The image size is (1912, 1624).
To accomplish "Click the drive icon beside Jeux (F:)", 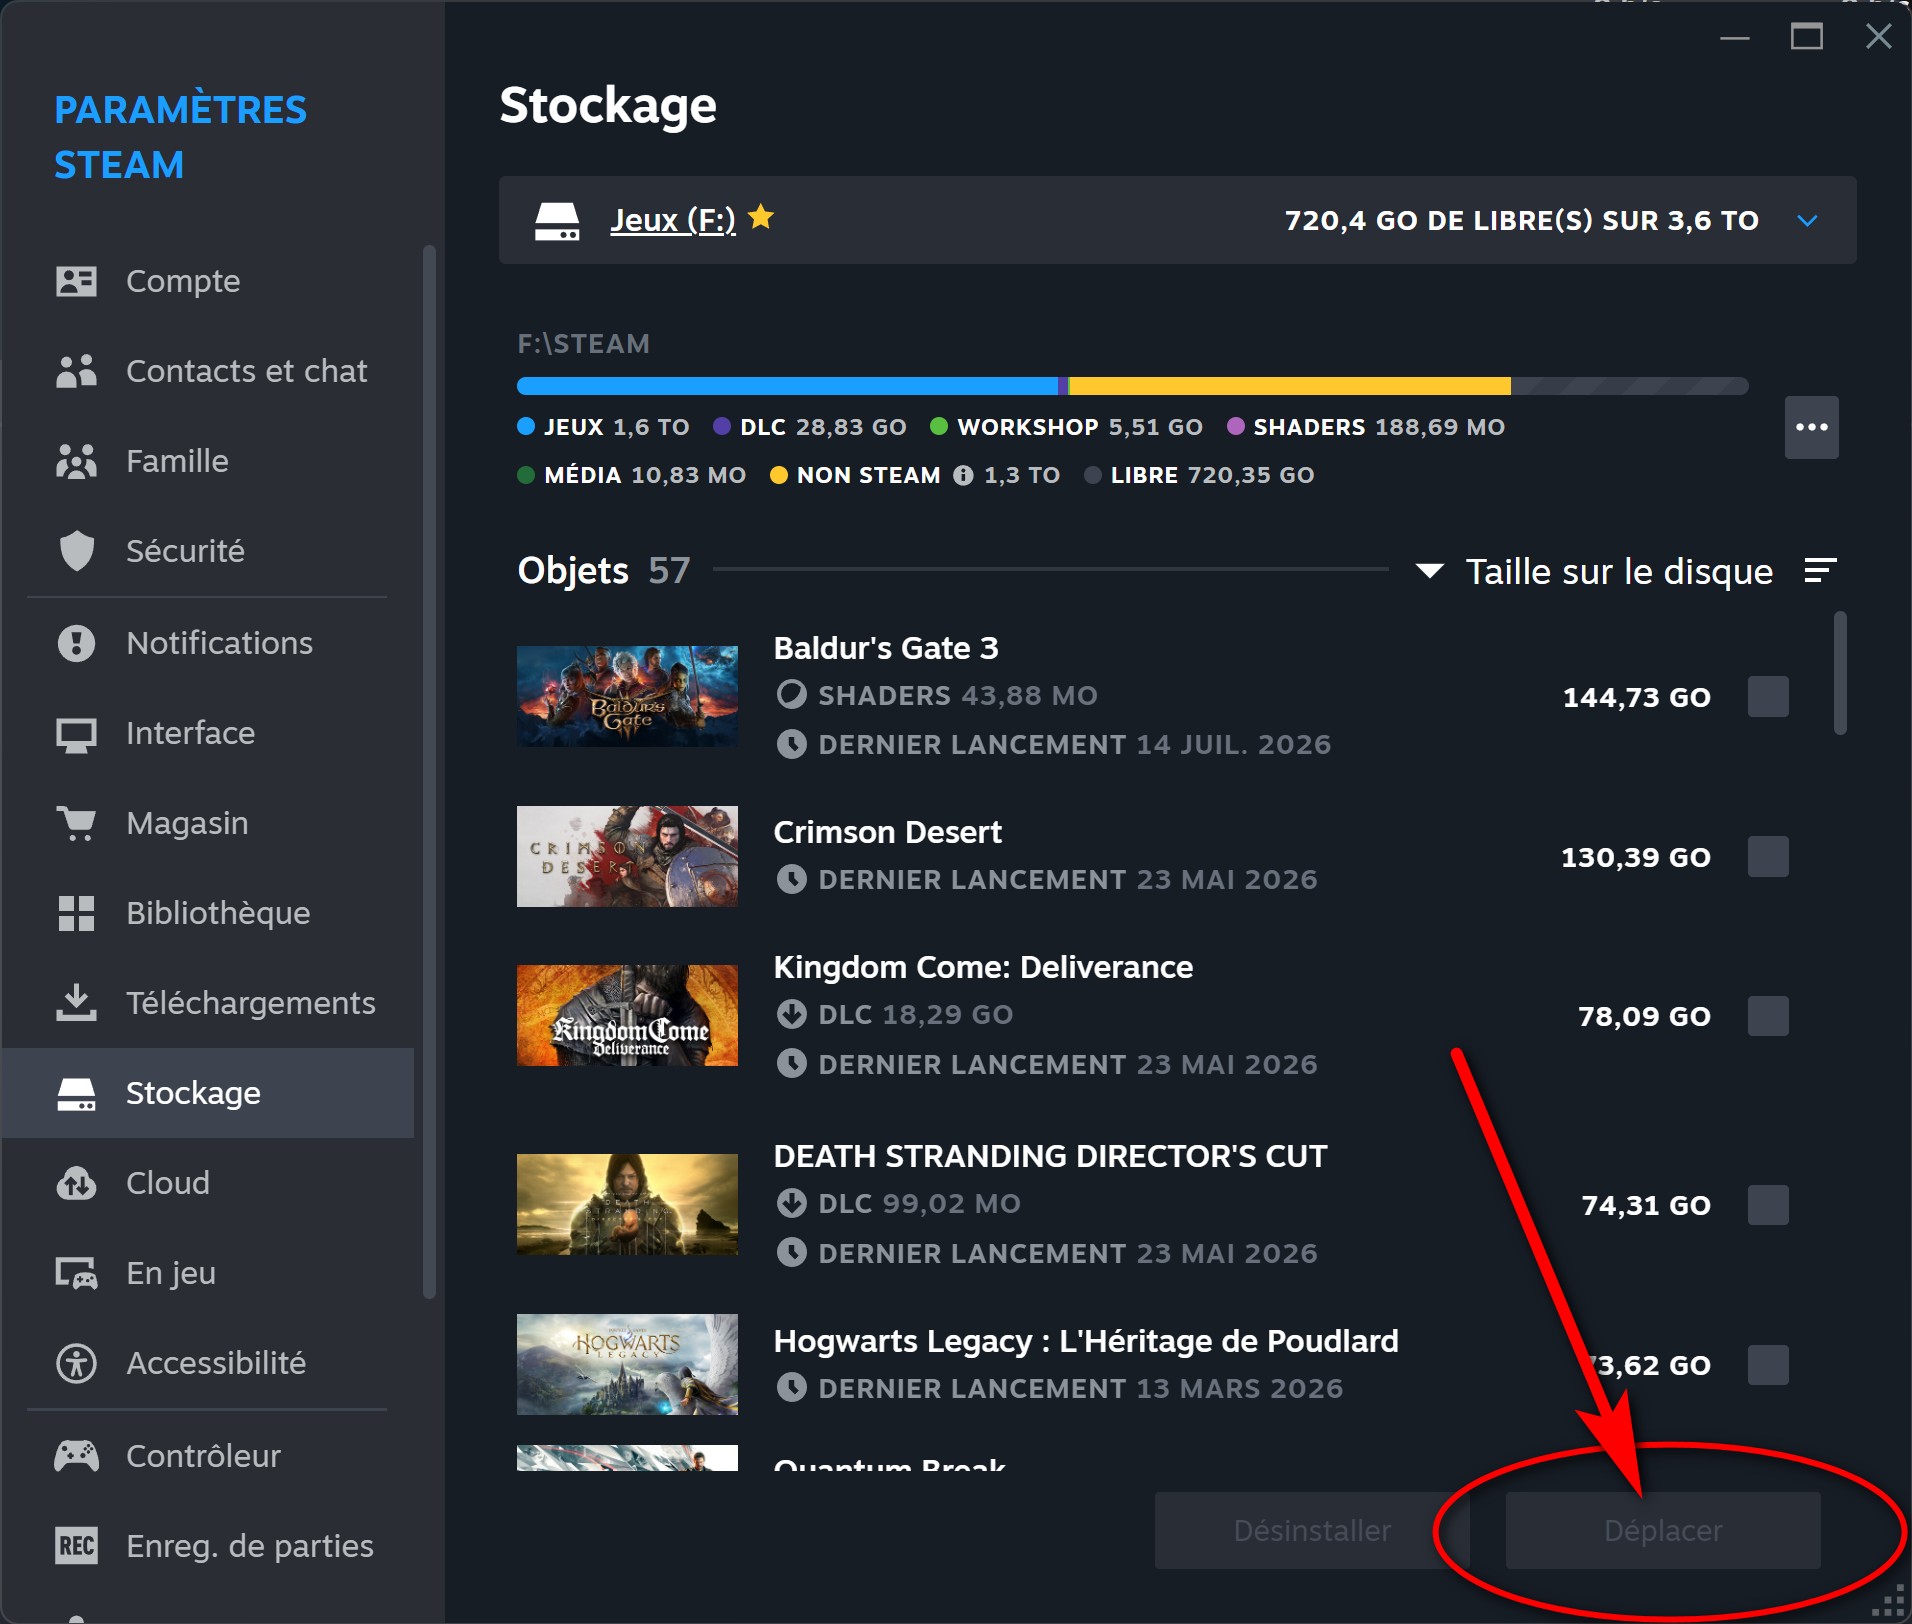I will point(557,221).
